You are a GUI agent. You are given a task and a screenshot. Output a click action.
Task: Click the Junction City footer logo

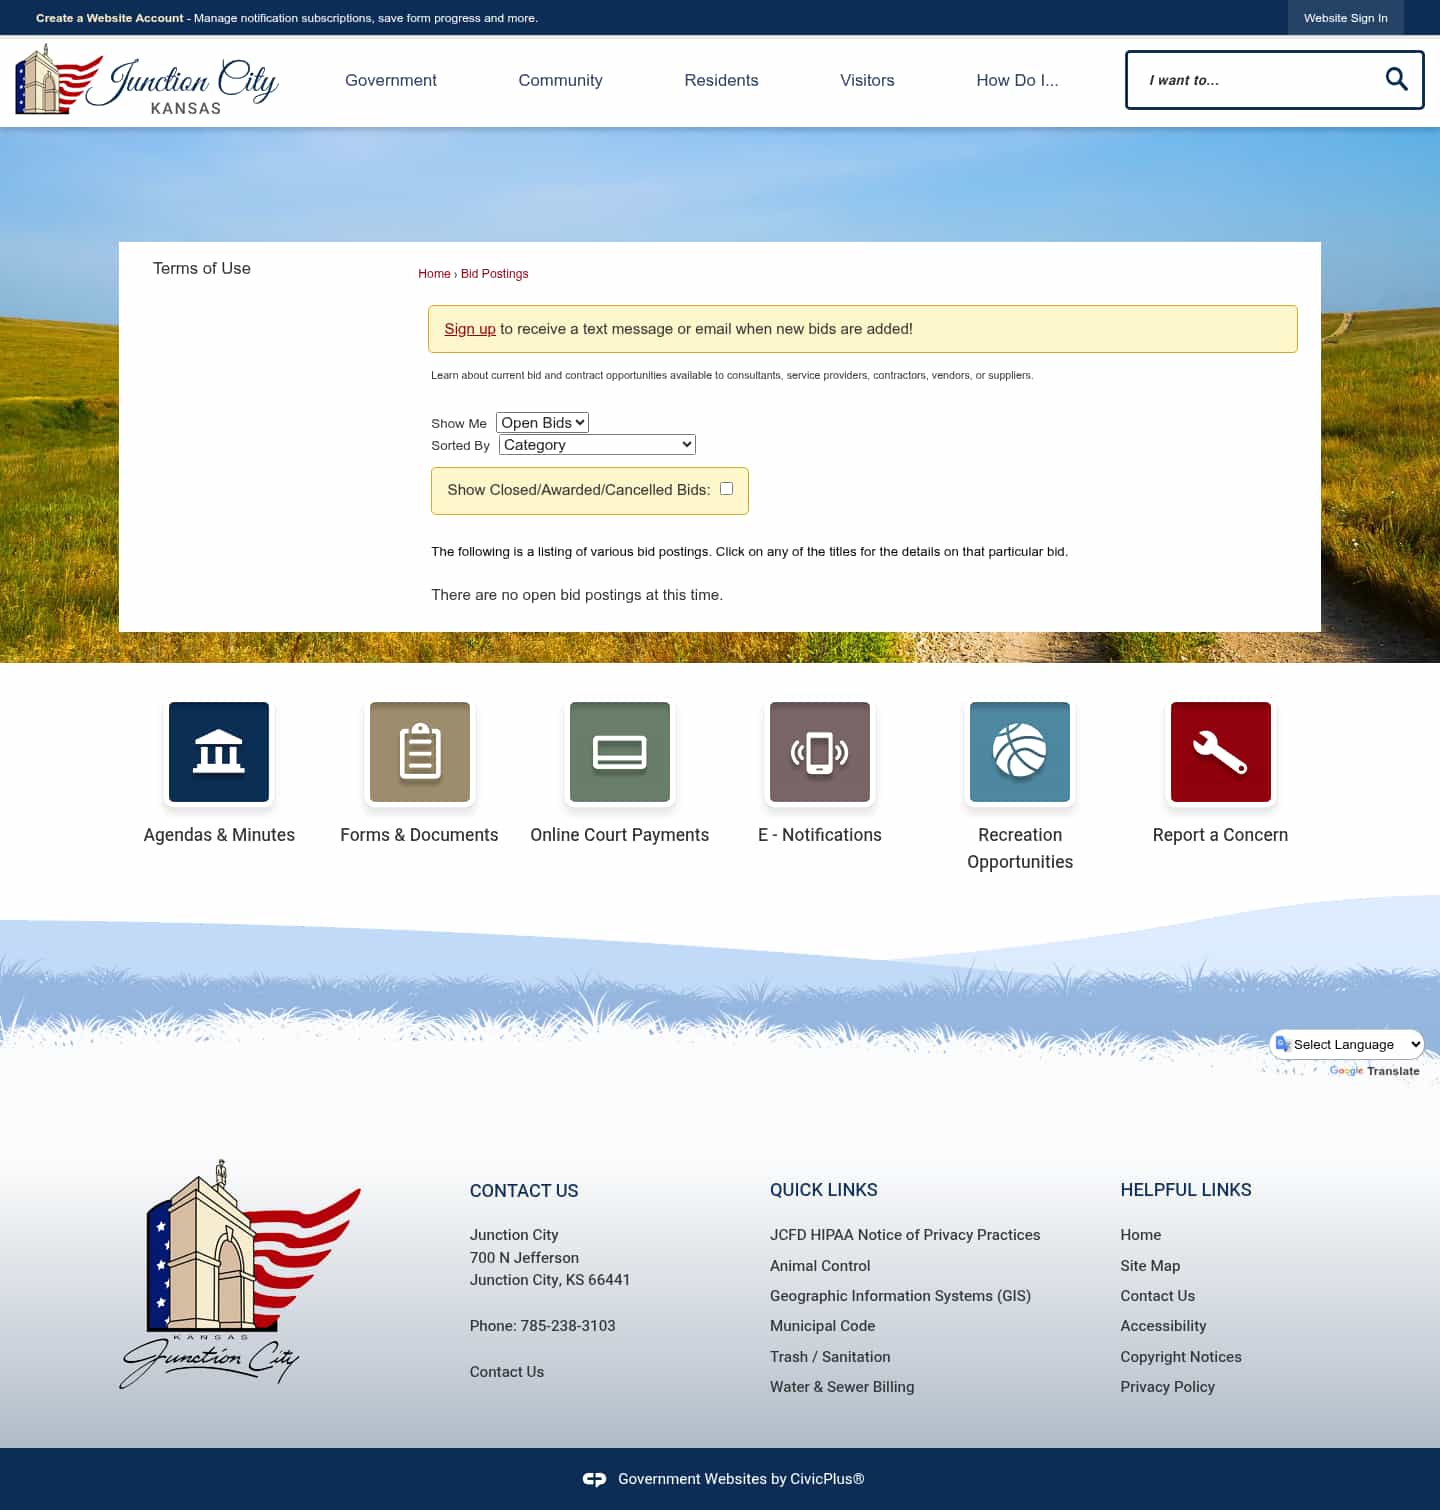[240, 1274]
